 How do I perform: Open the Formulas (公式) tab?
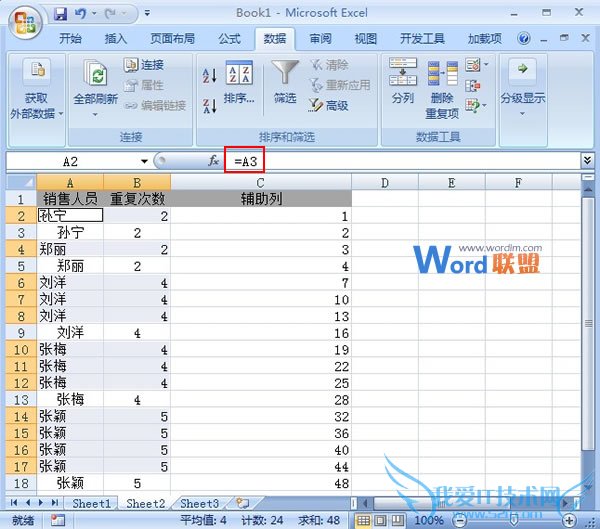pyautogui.click(x=229, y=38)
